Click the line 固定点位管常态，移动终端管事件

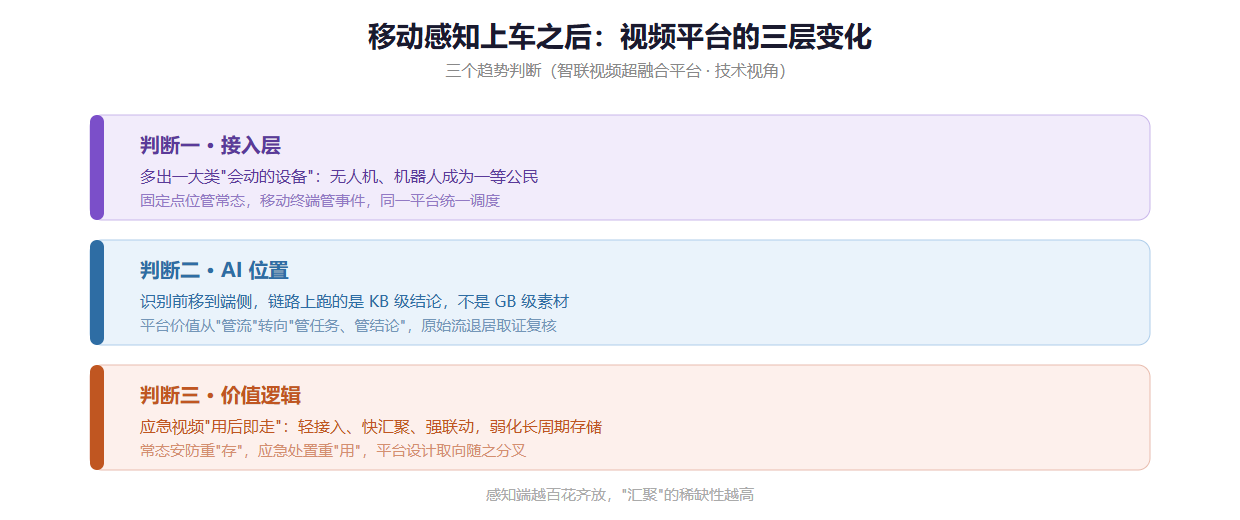pyautogui.click(x=320, y=200)
